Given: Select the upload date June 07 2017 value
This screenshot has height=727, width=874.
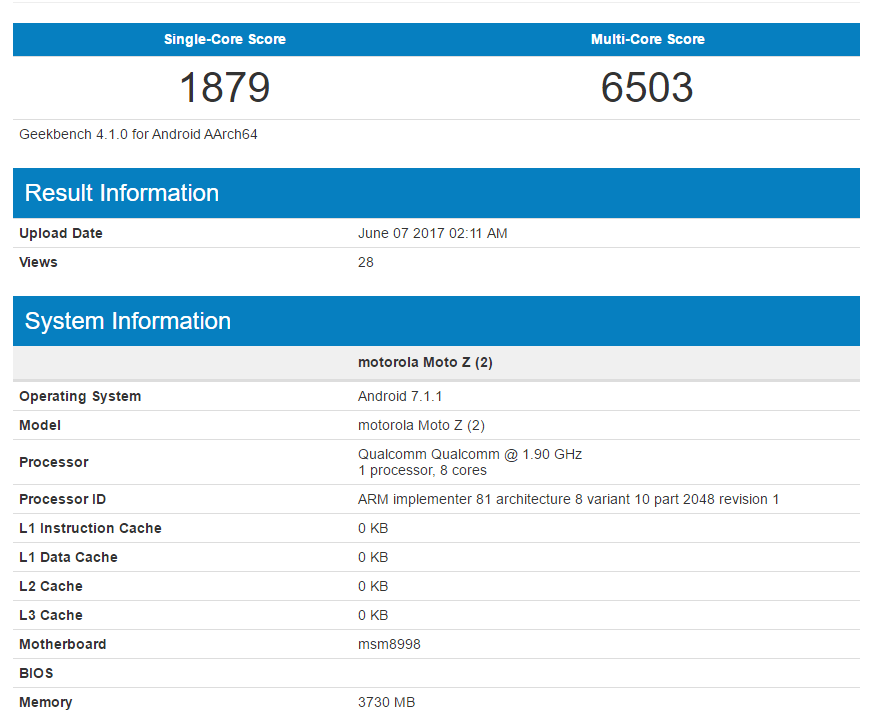Looking at the screenshot, I should (x=432, y=233).
